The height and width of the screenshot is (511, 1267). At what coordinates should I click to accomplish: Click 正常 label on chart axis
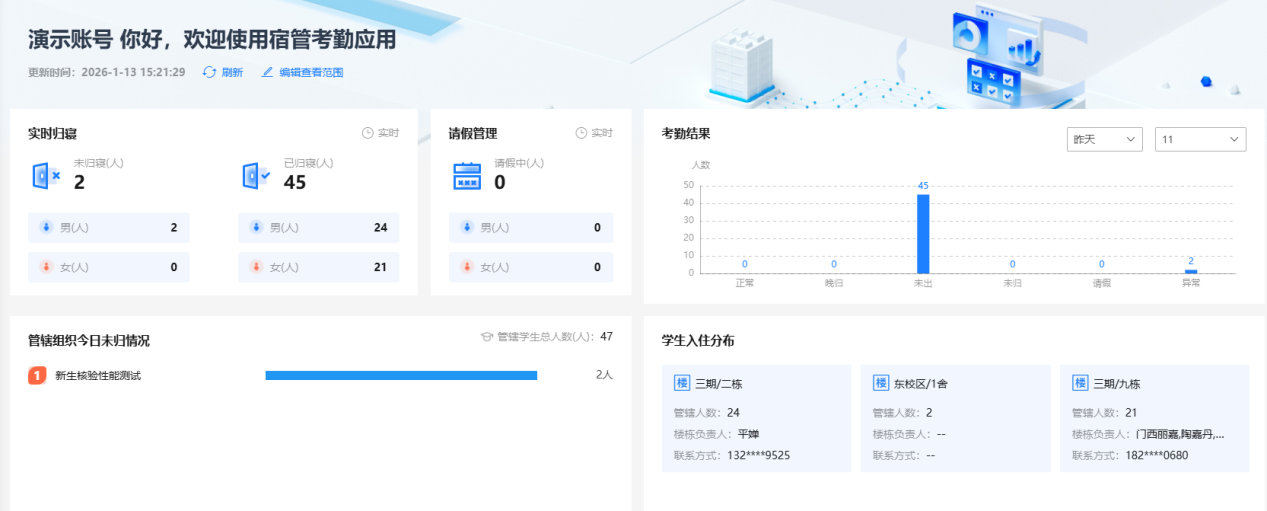tap(745, 283)
